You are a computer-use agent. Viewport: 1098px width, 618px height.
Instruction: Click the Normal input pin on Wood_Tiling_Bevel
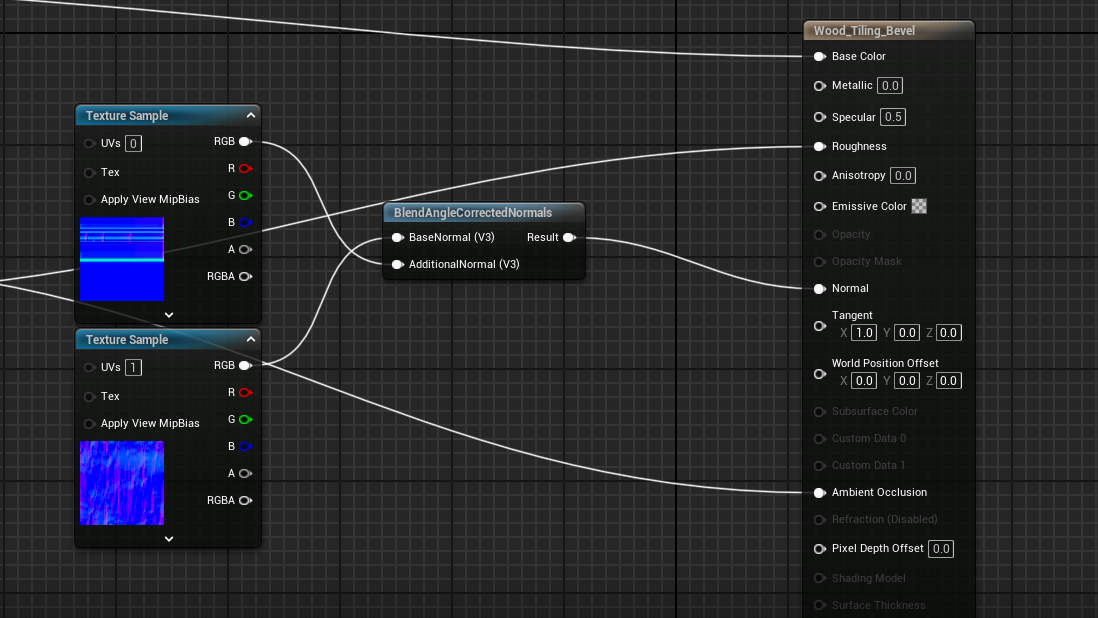tap(820, 289)
